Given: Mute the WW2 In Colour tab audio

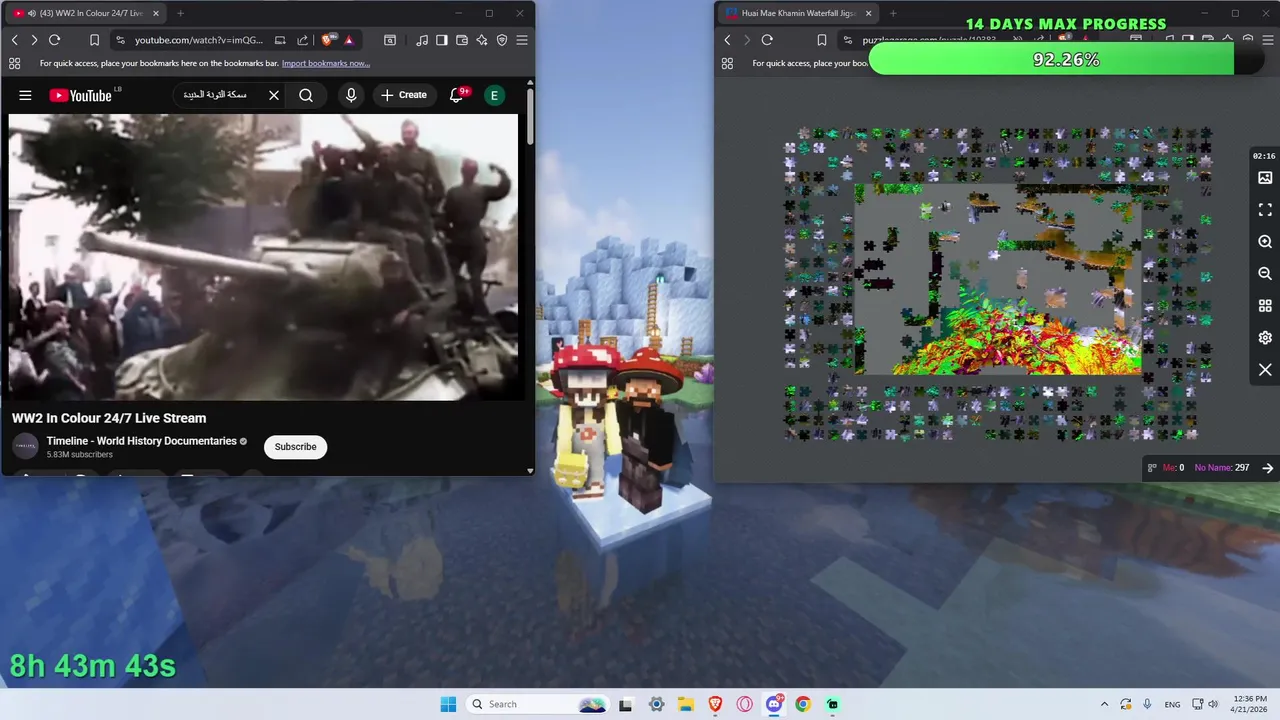Looking at the screenshot, I should pyautogui.click(x=33, y=13).
